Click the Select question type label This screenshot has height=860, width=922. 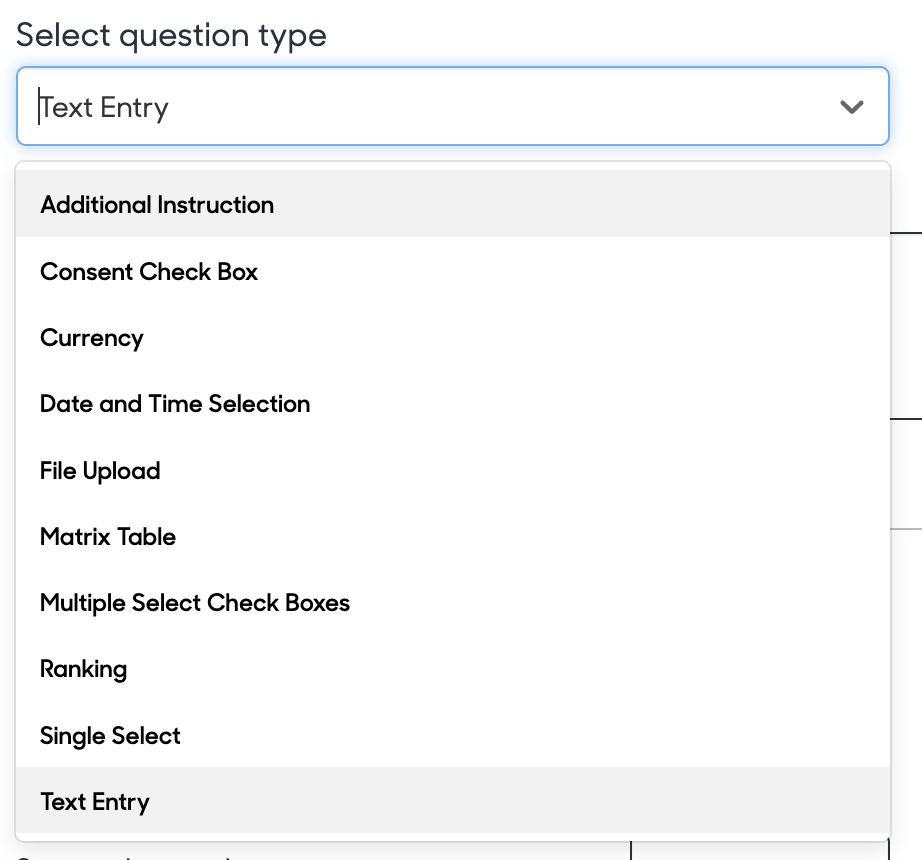pyautogui.click(x=171, y=34)
